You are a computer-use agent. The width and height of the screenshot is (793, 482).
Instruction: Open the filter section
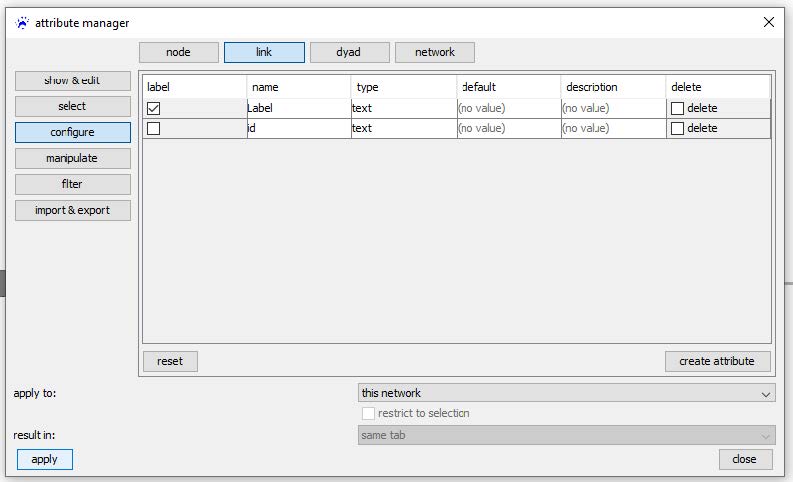pos(72,184)
